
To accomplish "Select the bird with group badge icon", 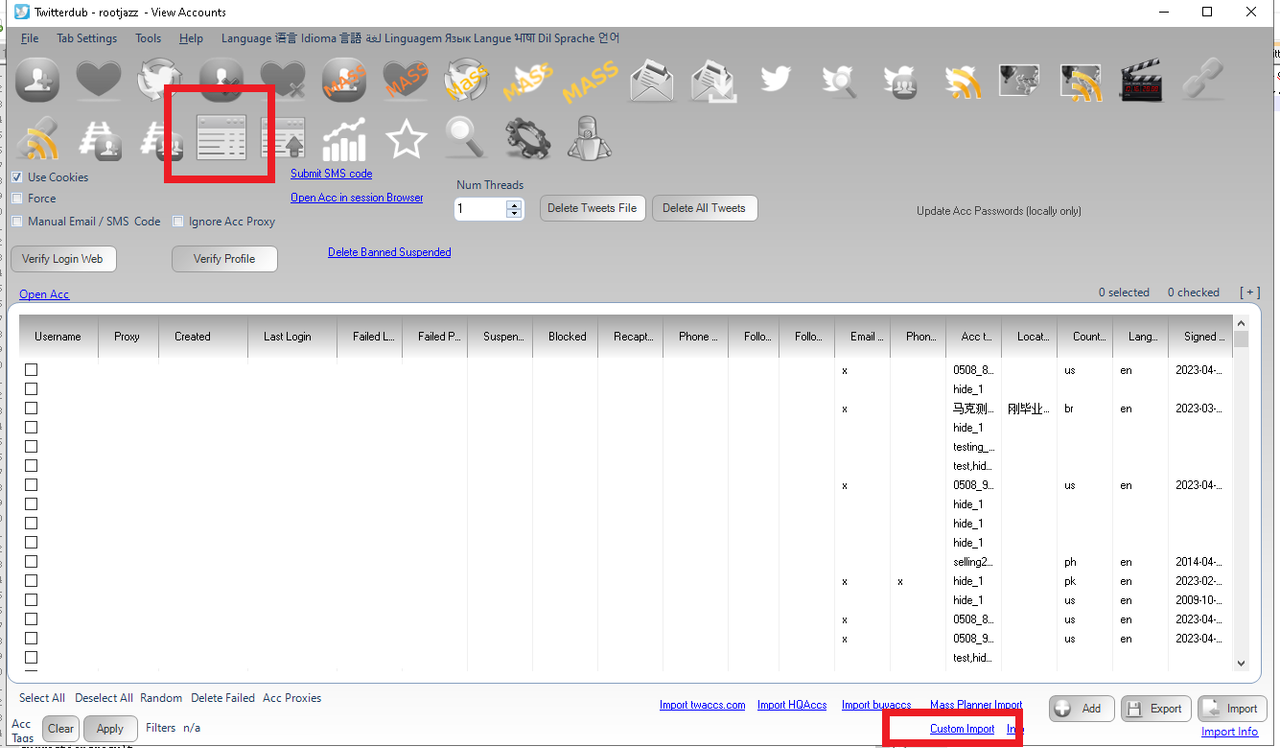I will pos(900,81).
